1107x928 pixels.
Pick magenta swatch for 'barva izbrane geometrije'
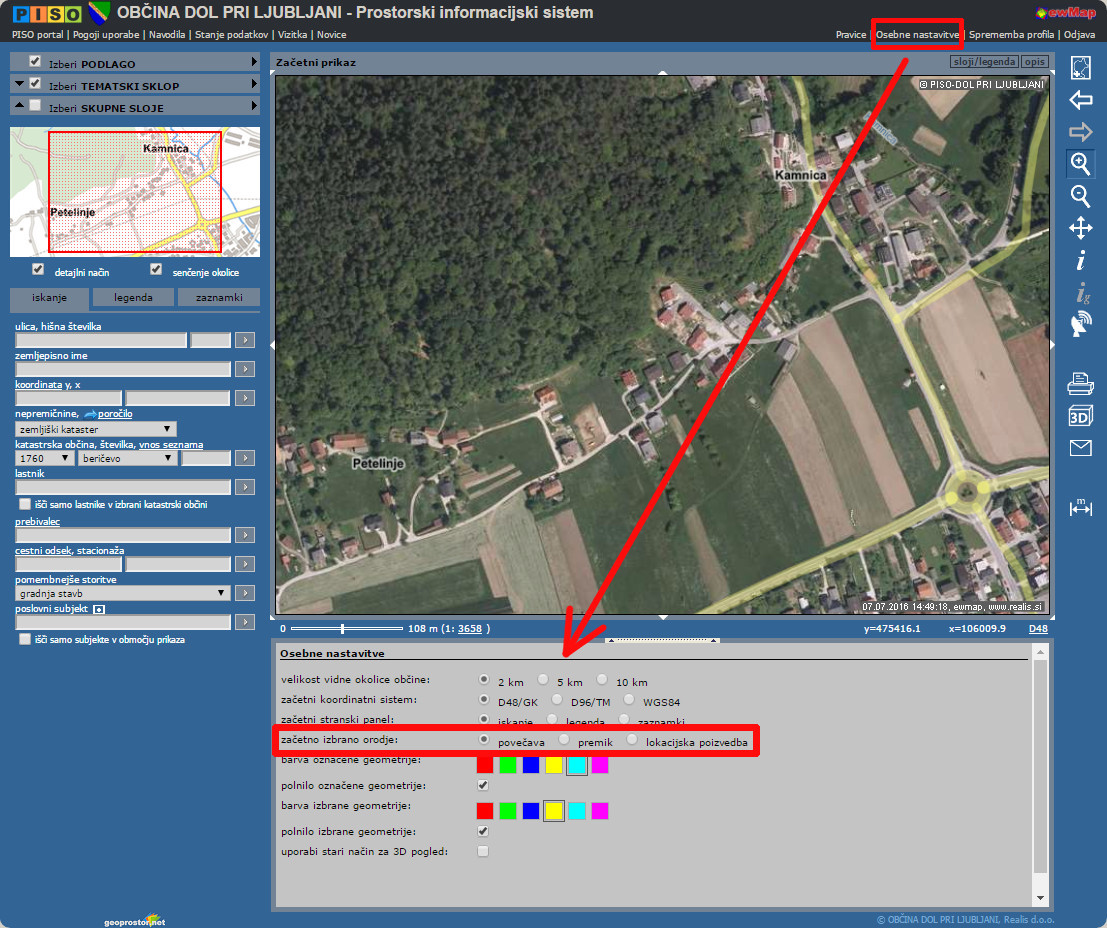coord(599,811)
